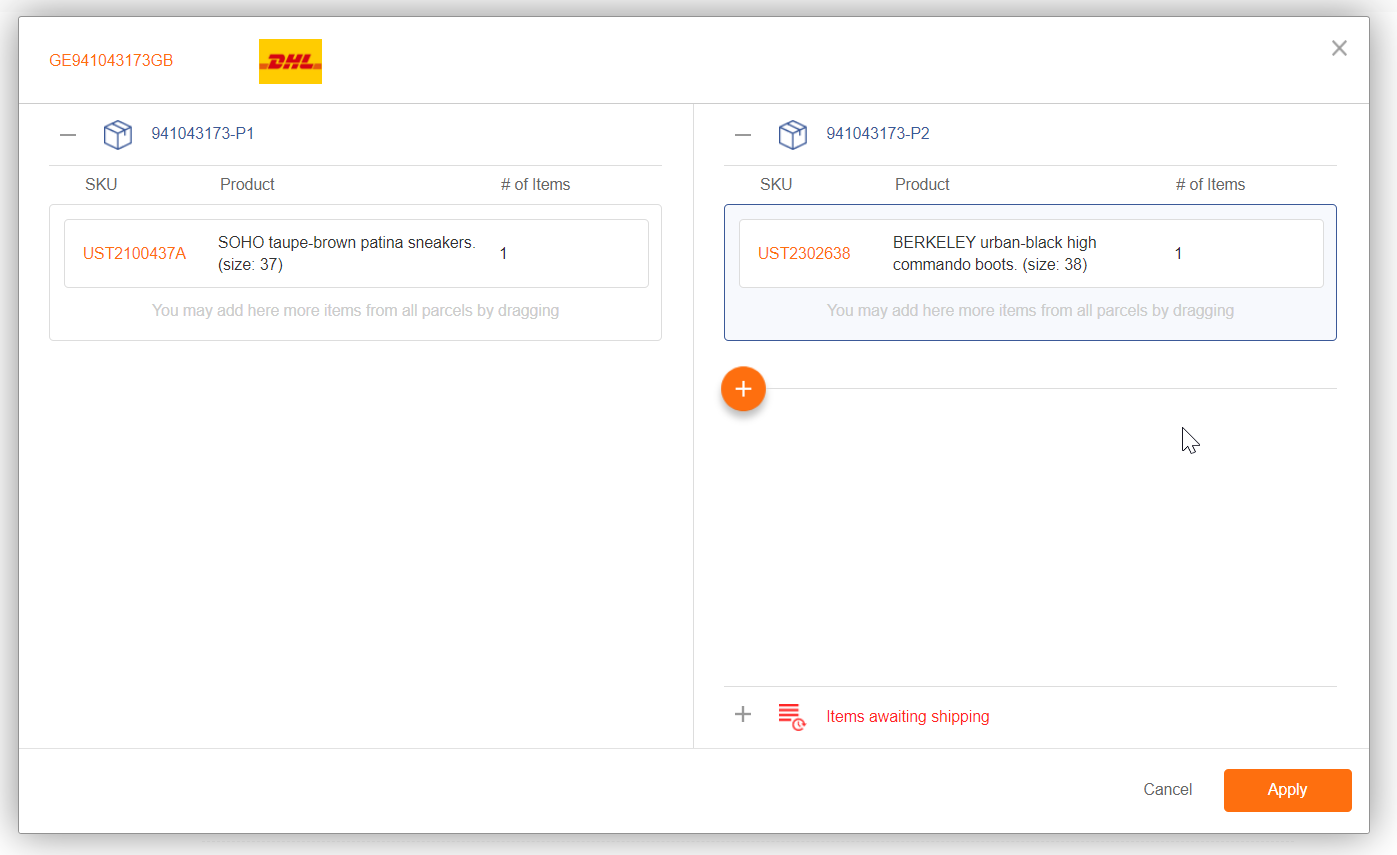Click the orange add parcel plus button

click(743, 389)
